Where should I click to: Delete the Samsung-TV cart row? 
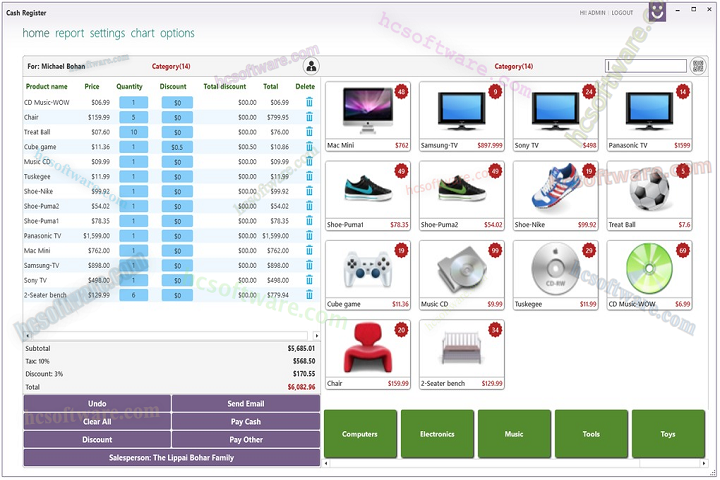click(310, 265)
